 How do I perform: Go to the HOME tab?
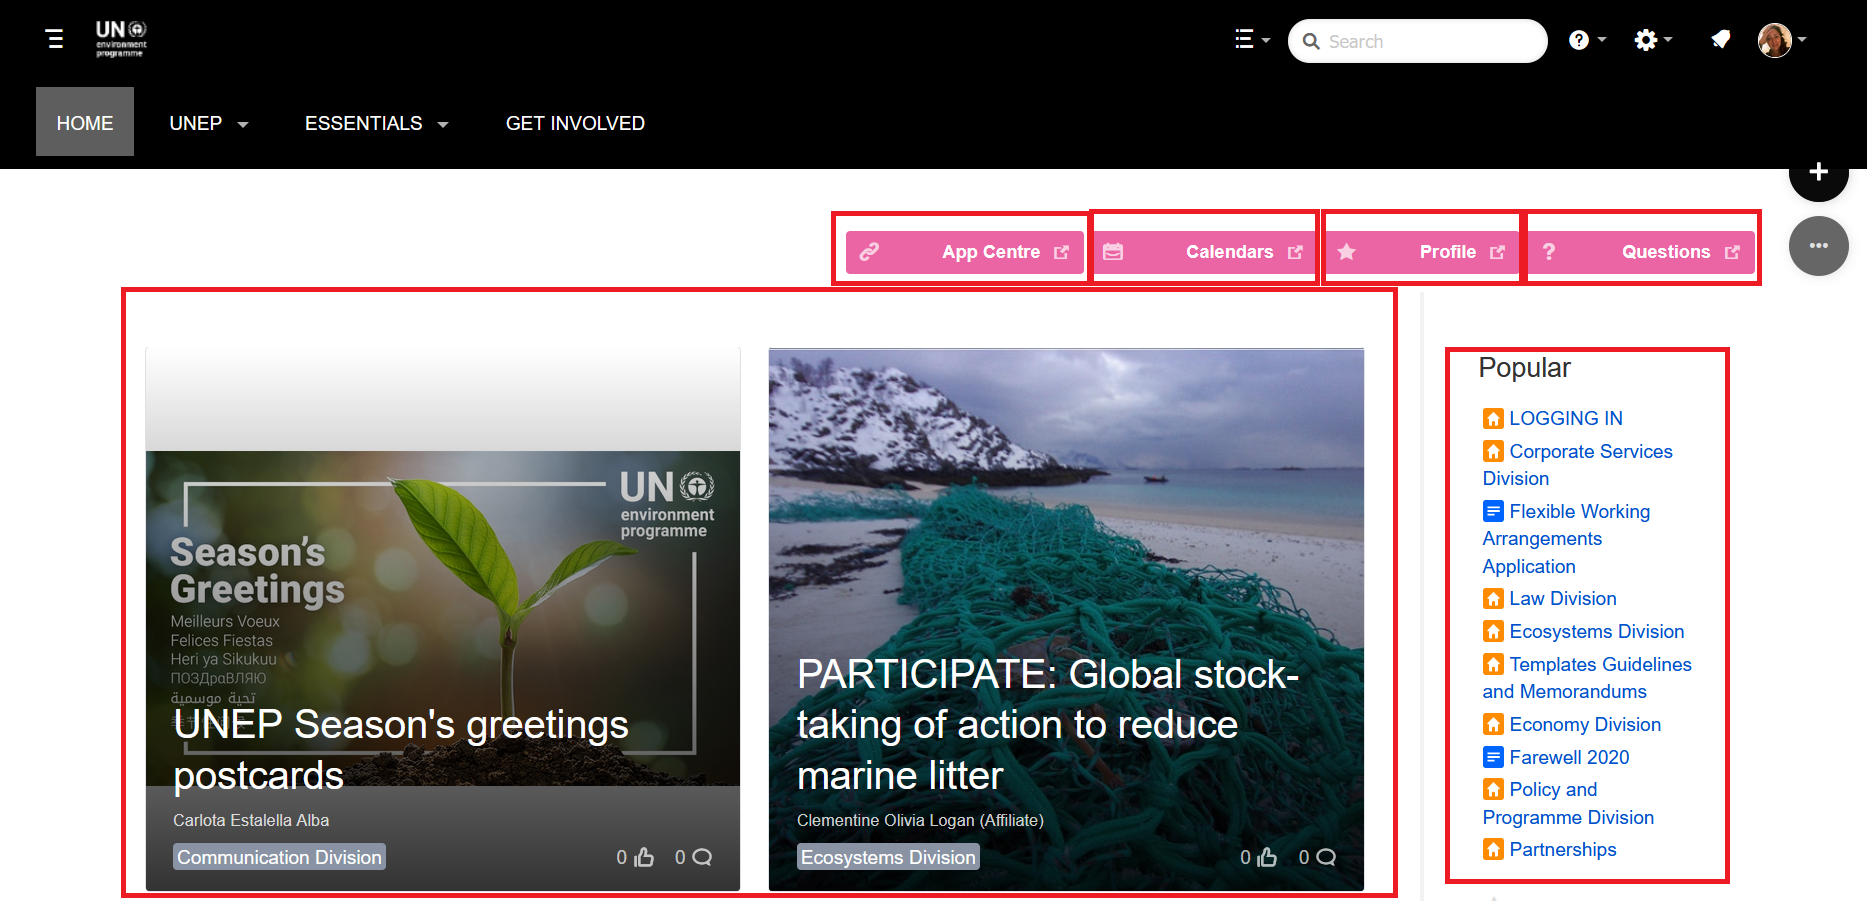85,122
